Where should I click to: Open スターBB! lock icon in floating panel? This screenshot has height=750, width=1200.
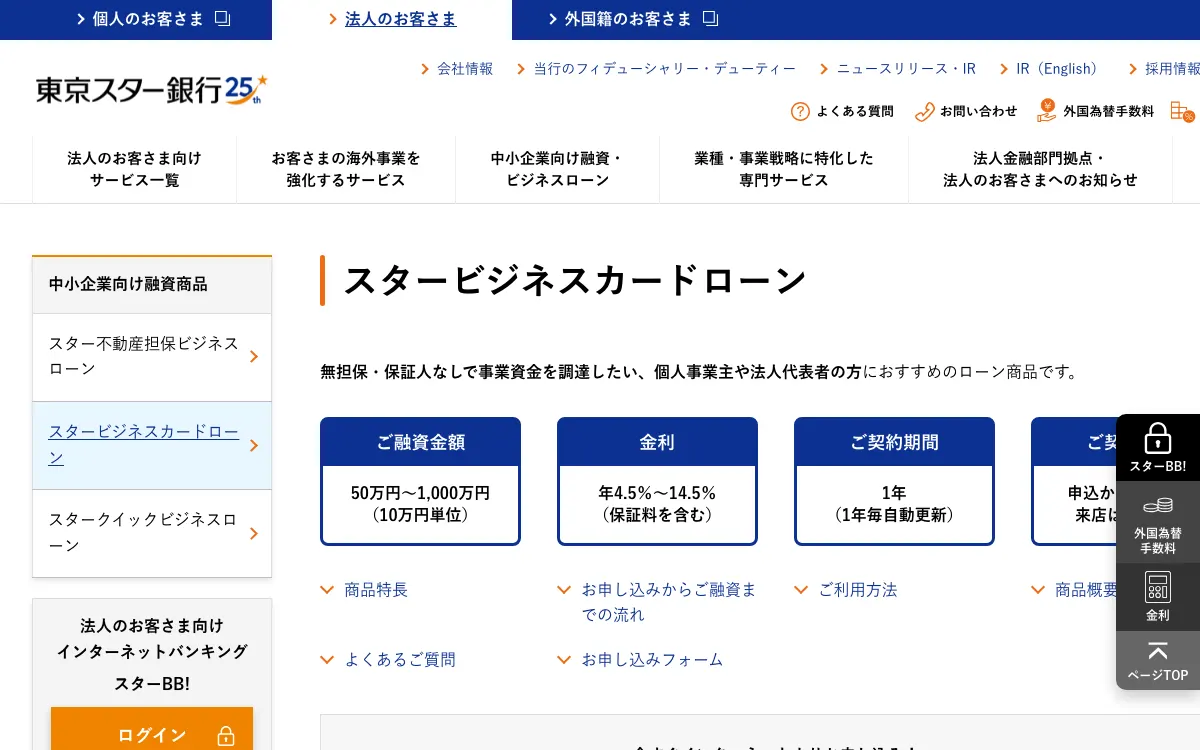1158,438
